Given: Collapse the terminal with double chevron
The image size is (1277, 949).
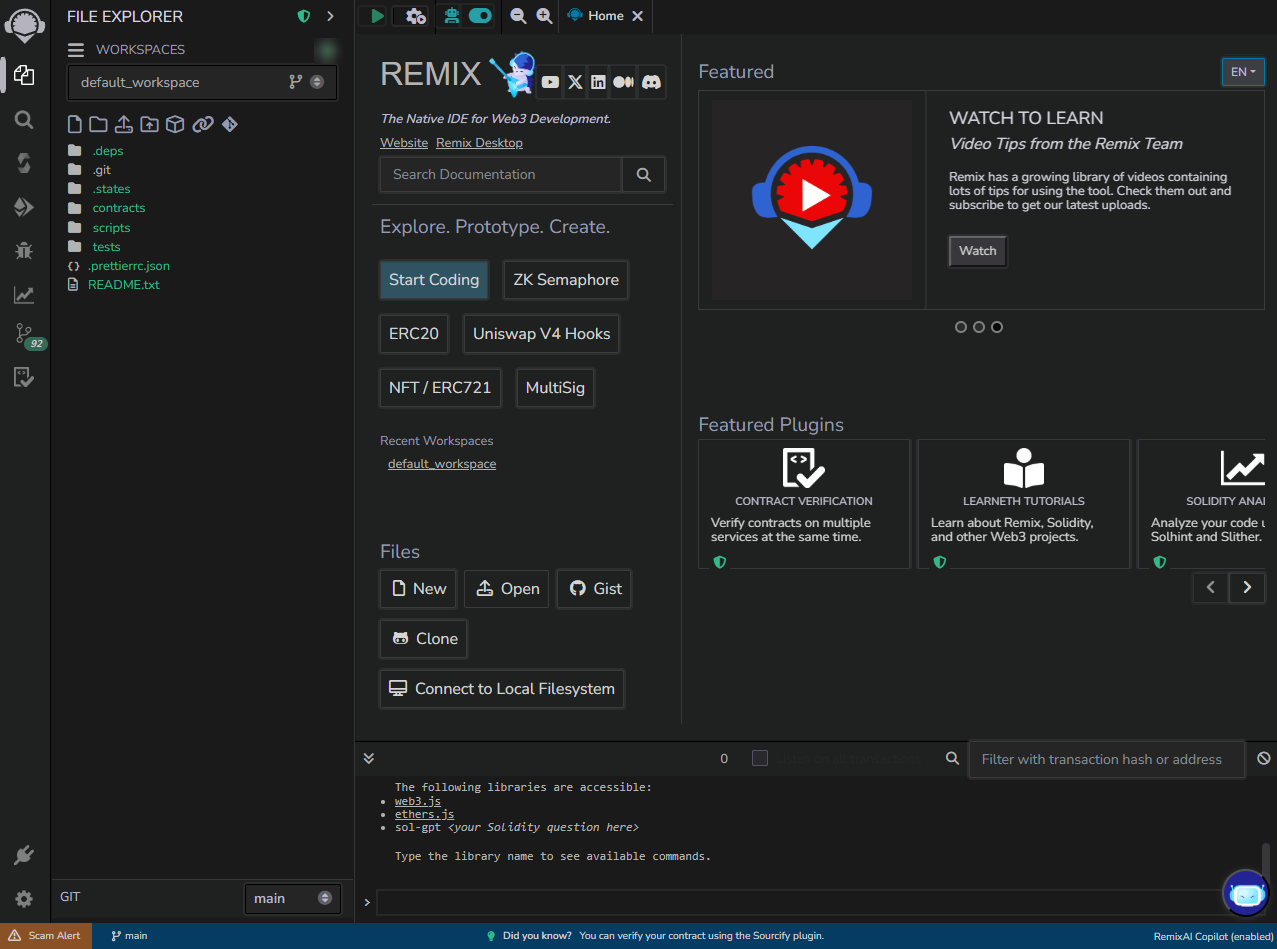Looking at the screenshot, I should (x=369, y=759).
